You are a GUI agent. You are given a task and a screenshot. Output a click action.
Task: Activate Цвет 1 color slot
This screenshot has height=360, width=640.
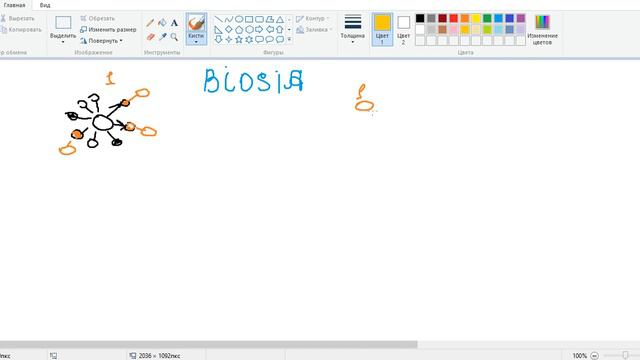[x=382, y=29]
